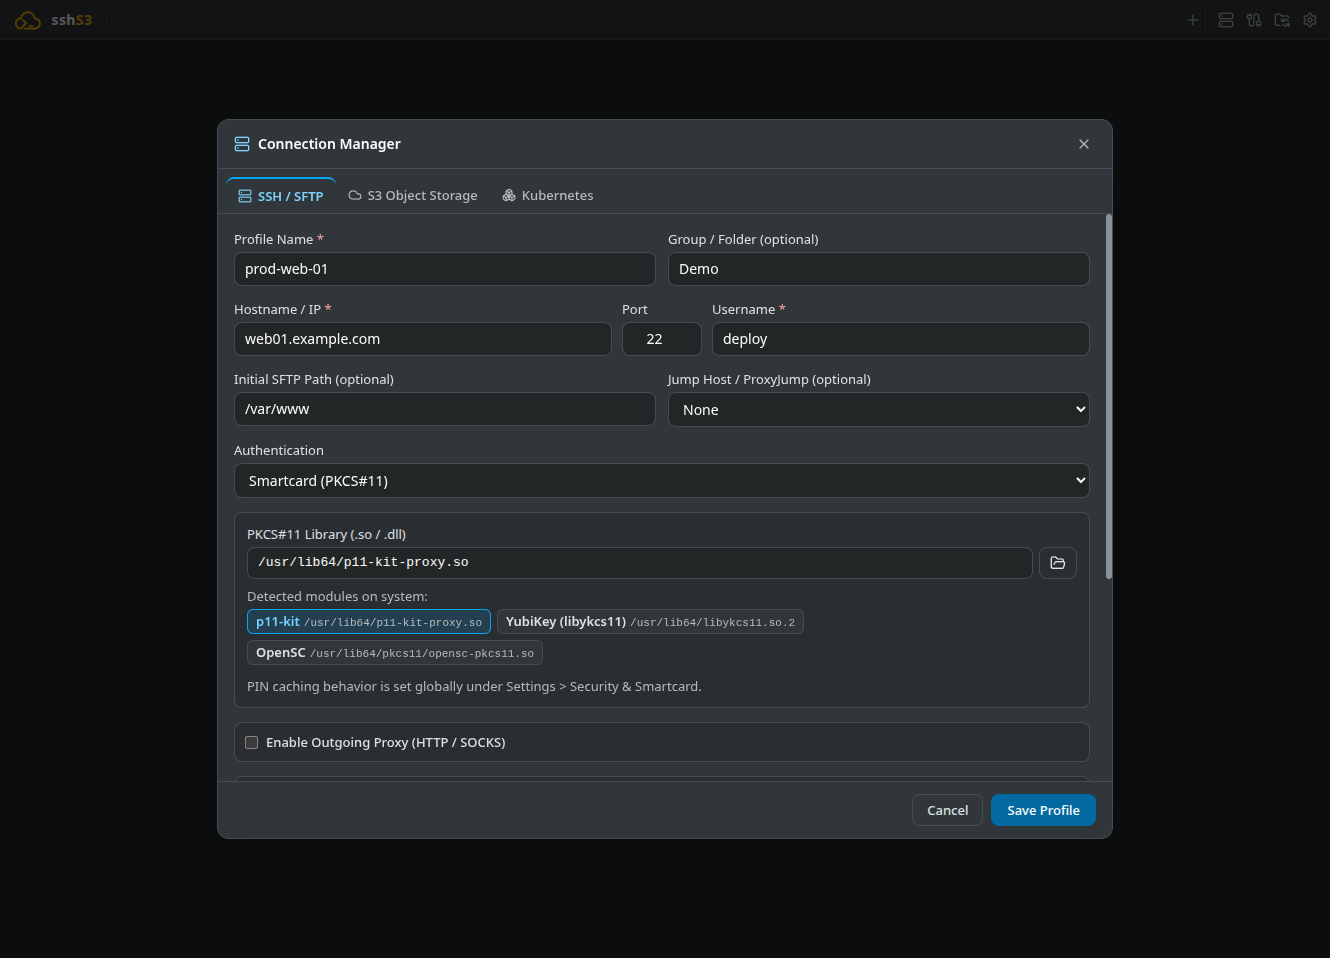Click the PIN caching behavior note text
Screen dimensions: 1330x958
pos(474,687)
